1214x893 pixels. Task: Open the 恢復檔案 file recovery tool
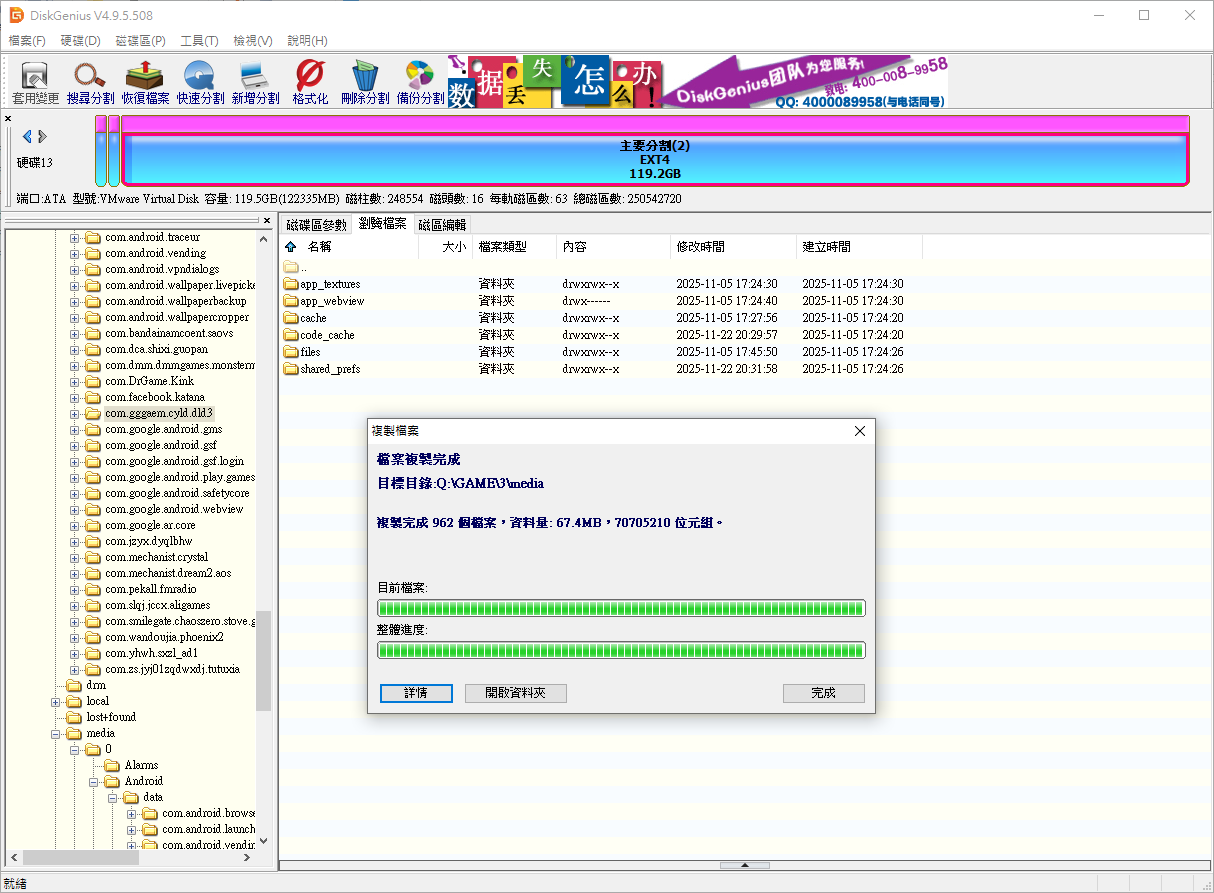145,82
